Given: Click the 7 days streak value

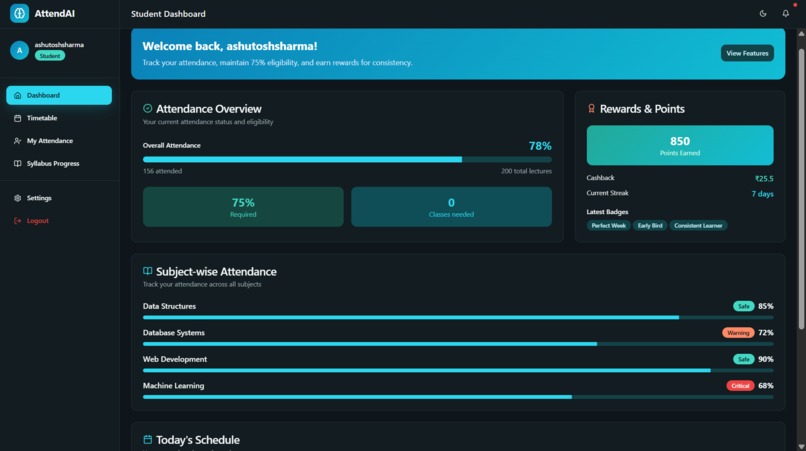Looking at the screenshot, I should coord(762,194).
